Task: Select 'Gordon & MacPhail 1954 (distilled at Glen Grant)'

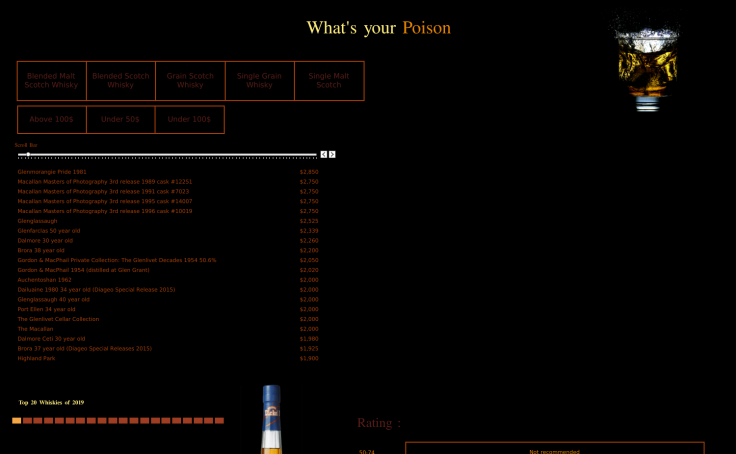Action: click(84, 270)
